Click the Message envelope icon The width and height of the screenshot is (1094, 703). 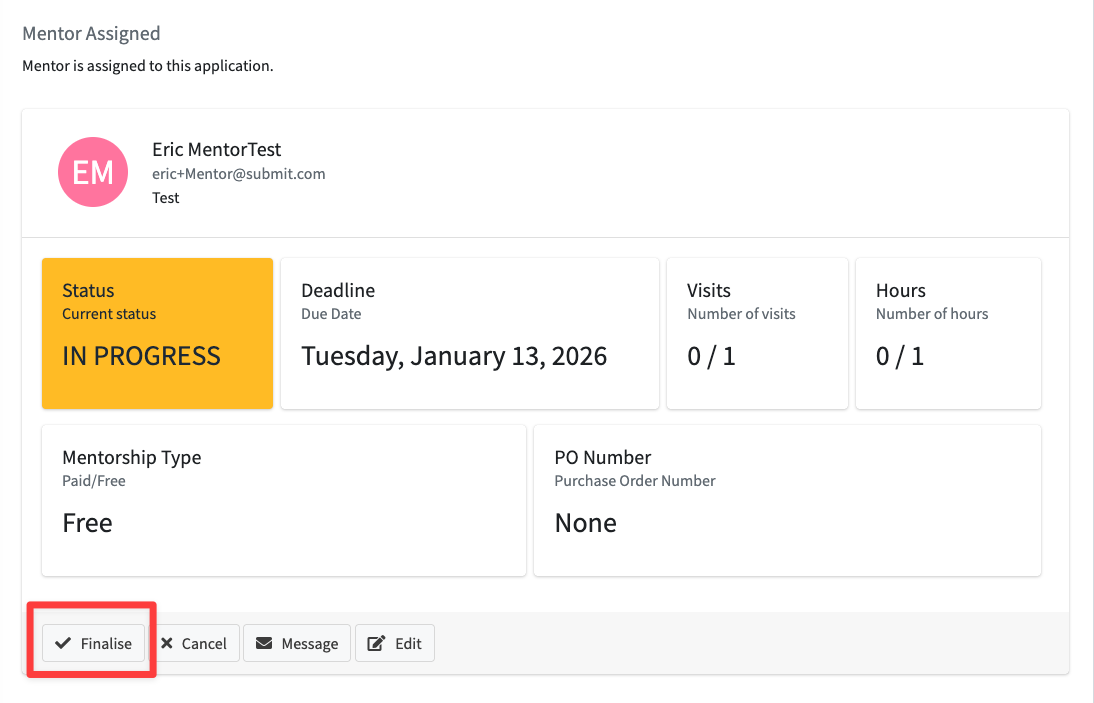(264, 643)
